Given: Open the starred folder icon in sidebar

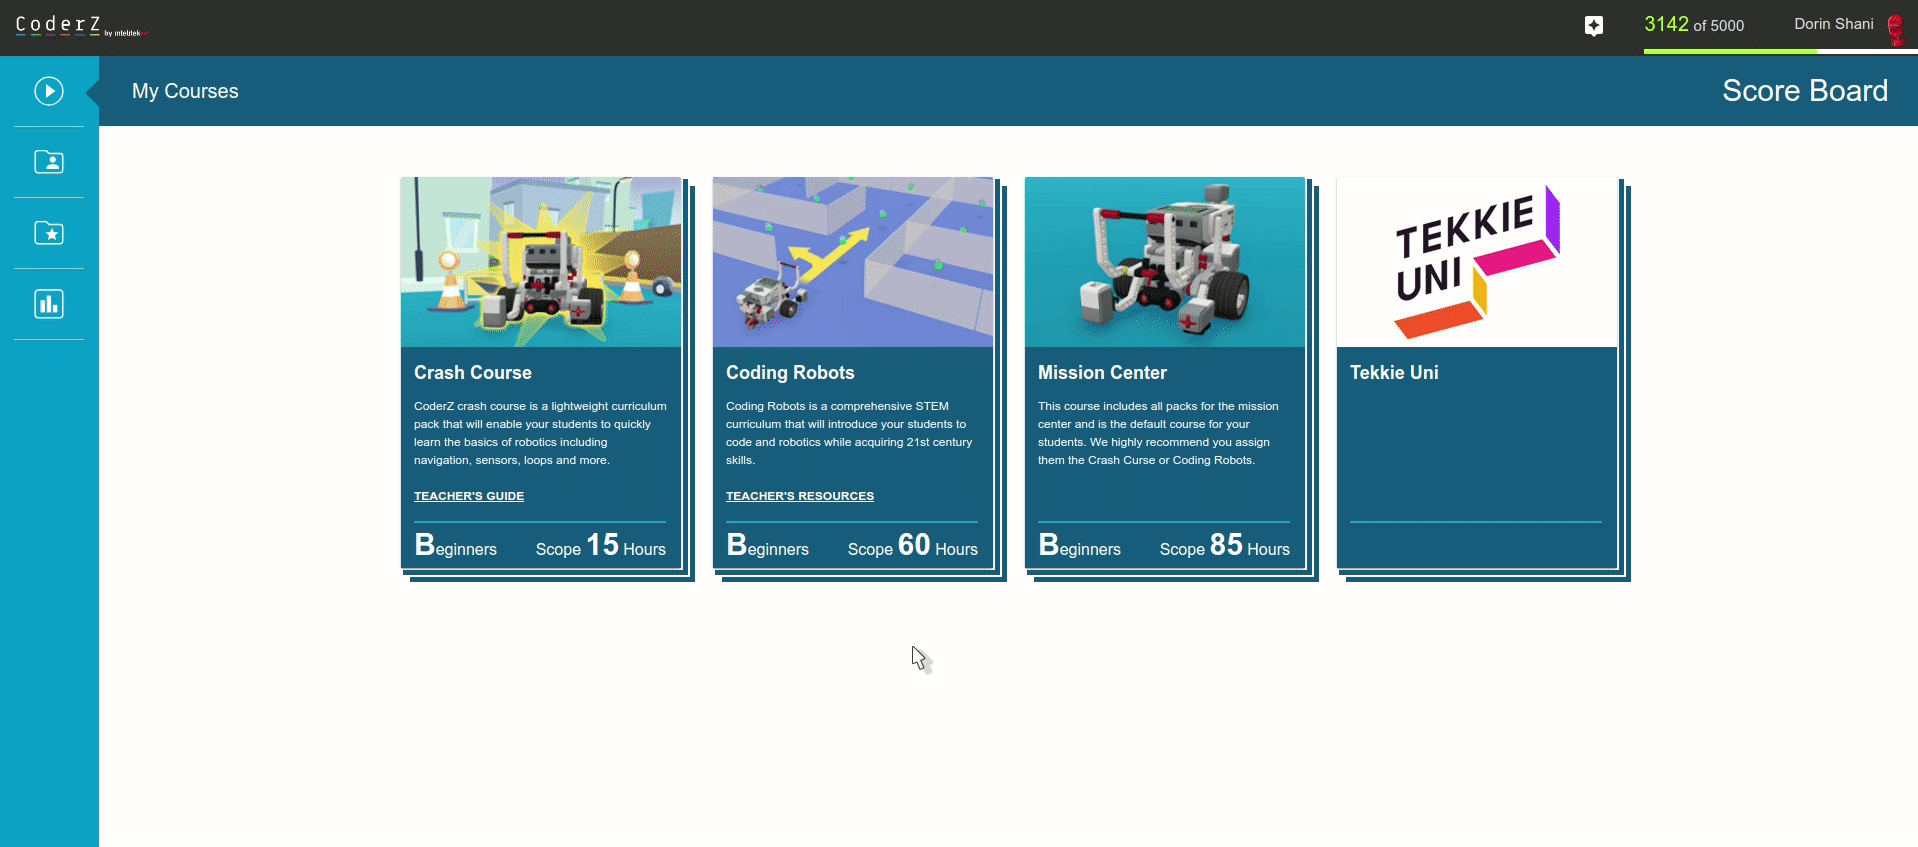Looking at the screenshot, I should pos(49,233).
